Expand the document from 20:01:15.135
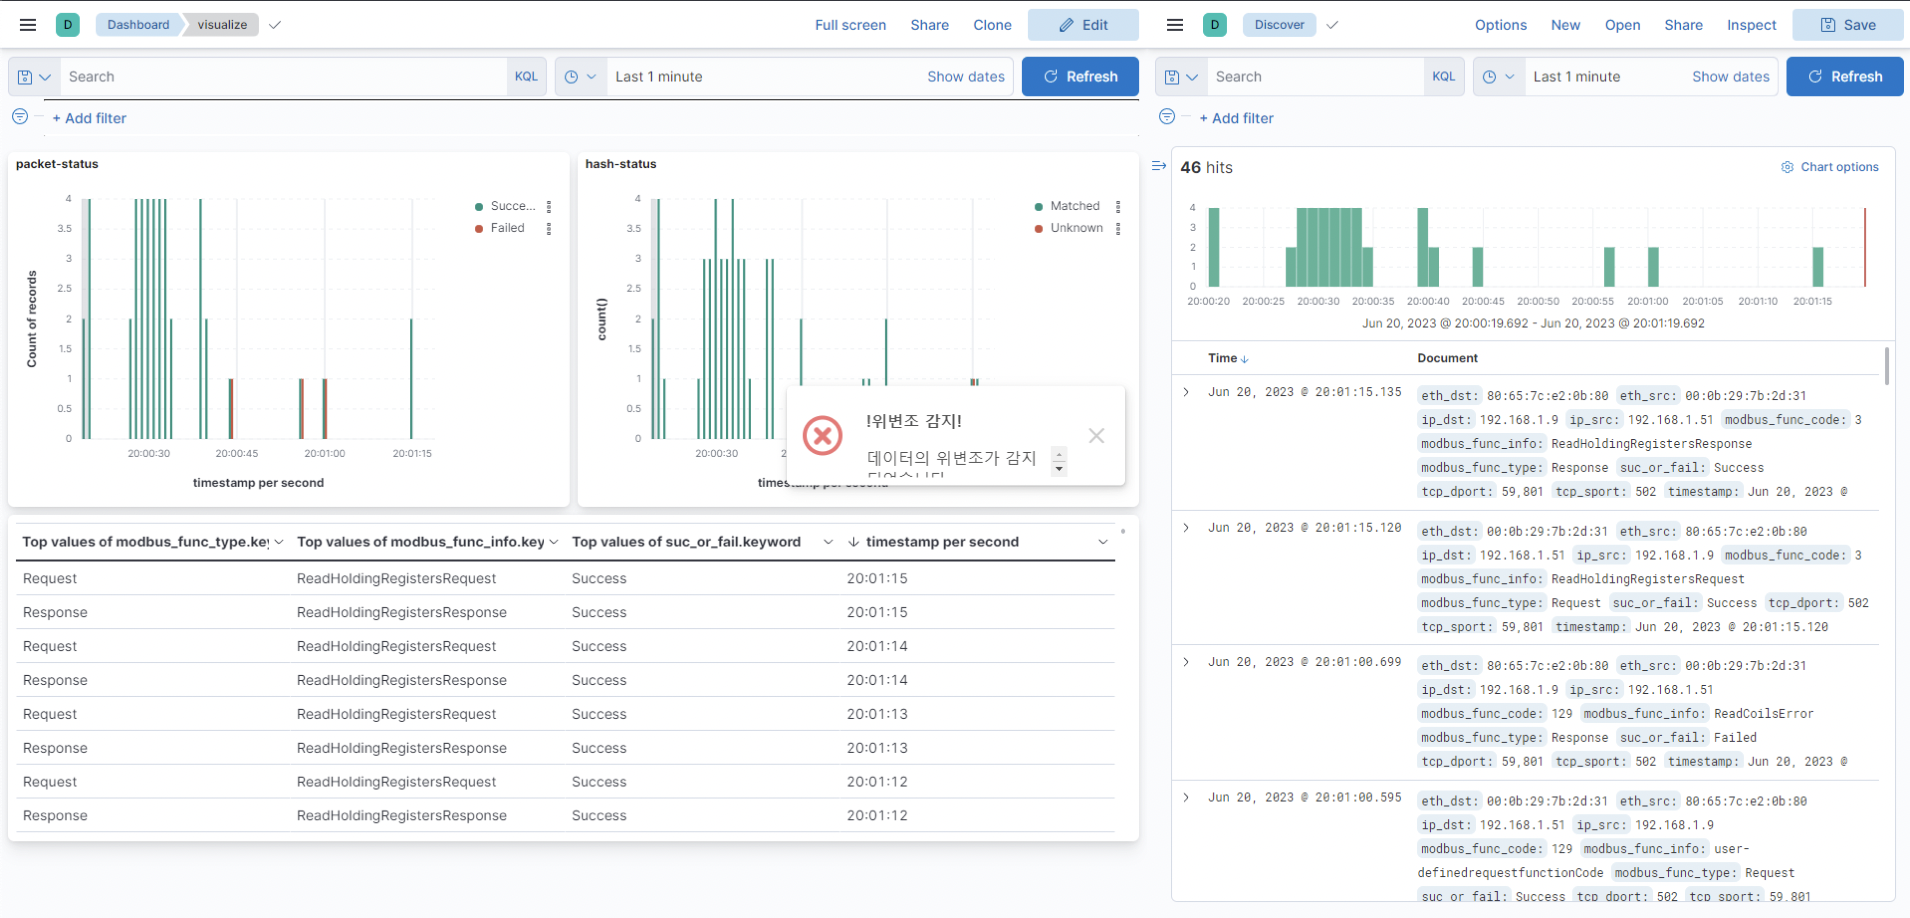The image size is (1910, 918). pyautogui.click(x=1185, y=392)
